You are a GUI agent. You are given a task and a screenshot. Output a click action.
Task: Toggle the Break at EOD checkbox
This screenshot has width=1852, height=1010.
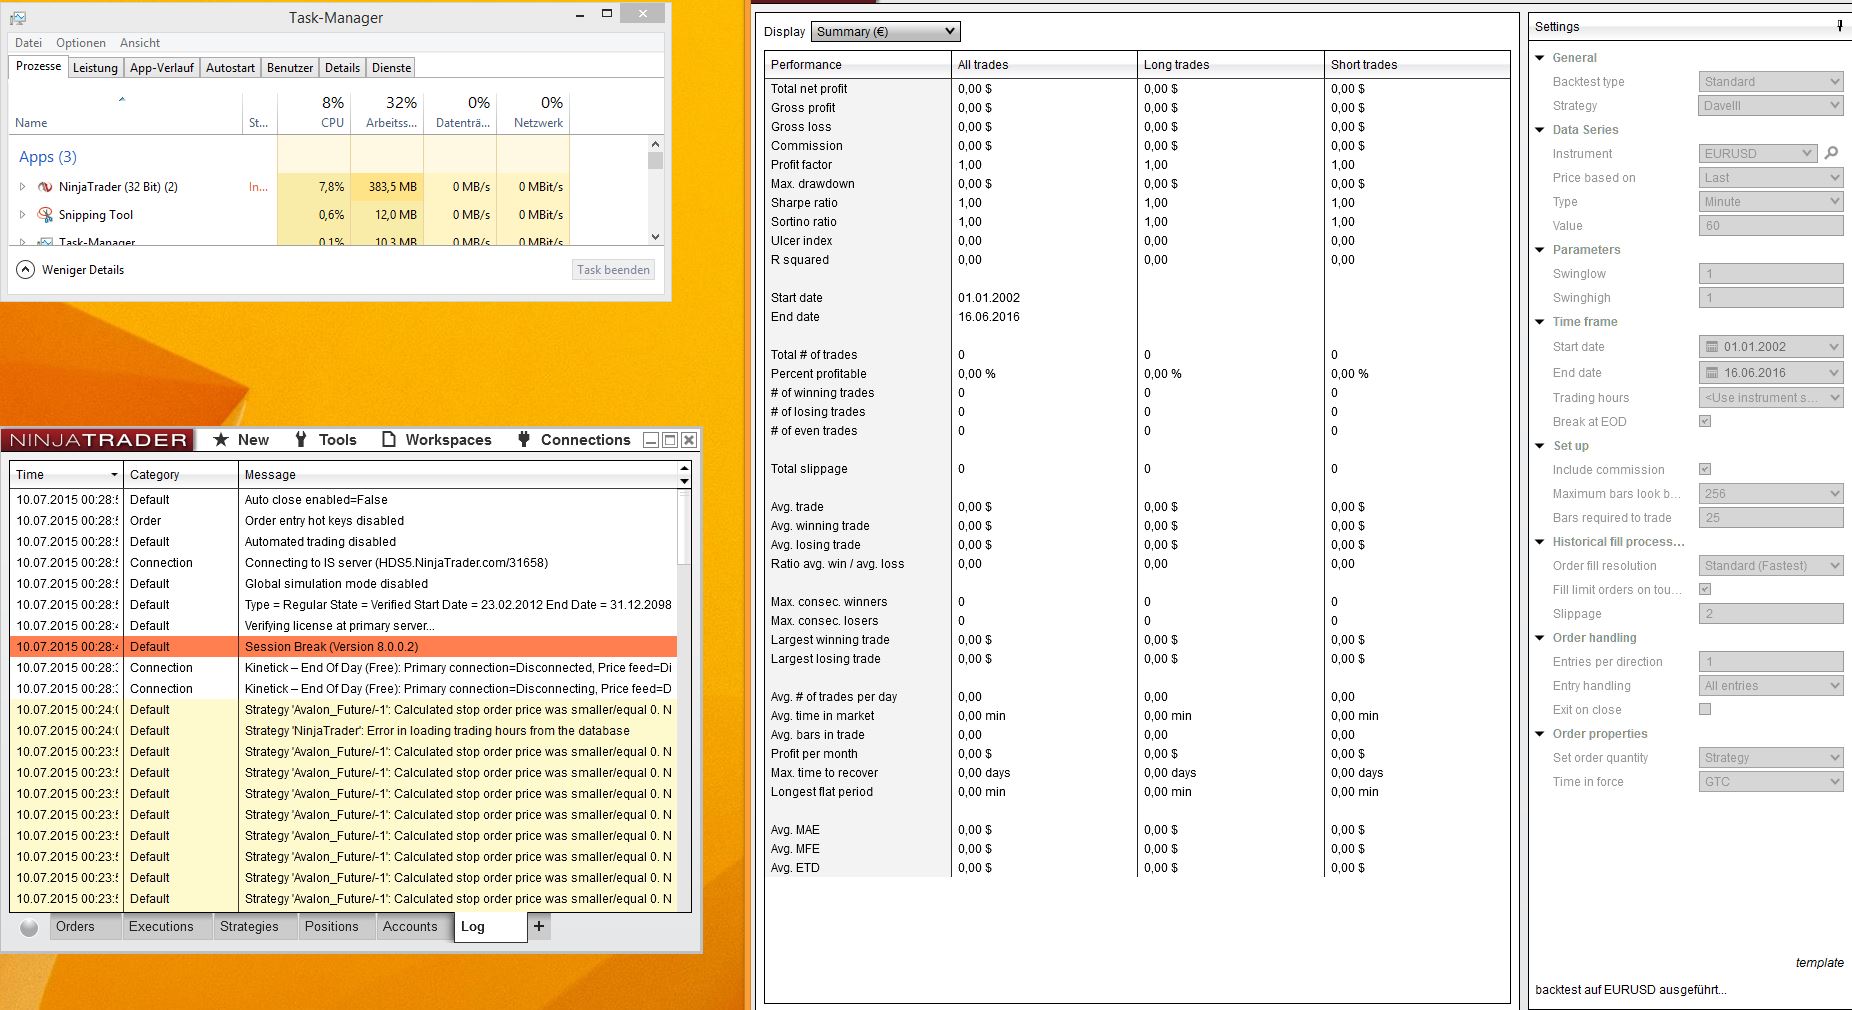[x=1705, y=421]
